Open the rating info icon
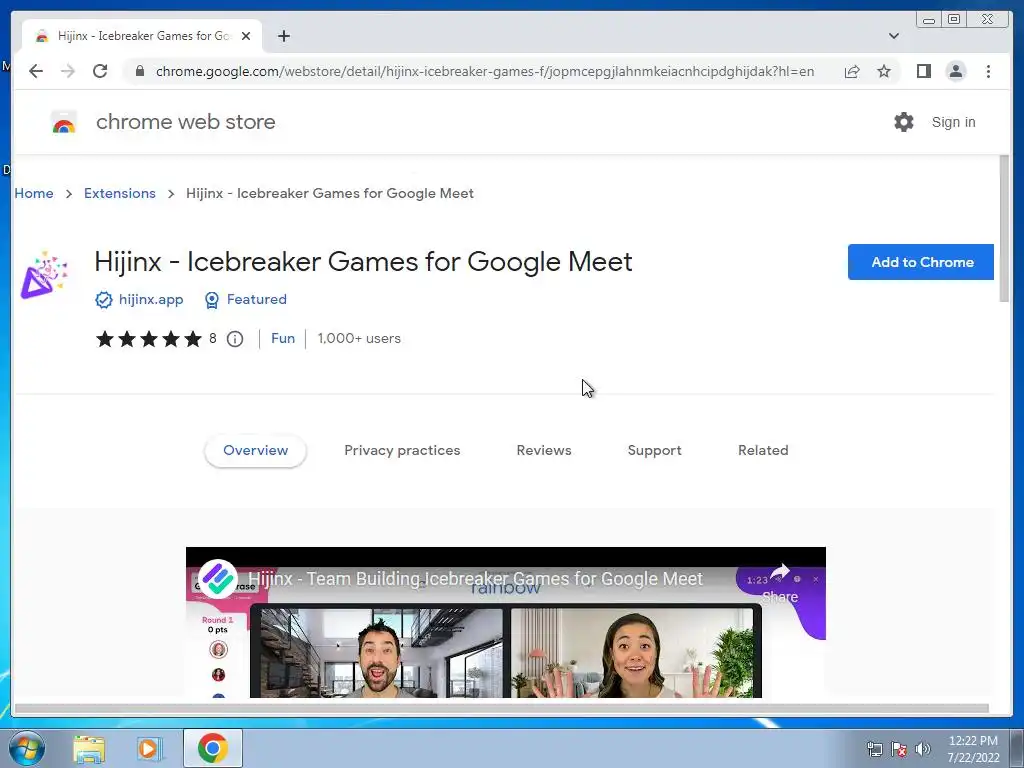This screenshot has width=1024, height=768. (x=235, y=339)
